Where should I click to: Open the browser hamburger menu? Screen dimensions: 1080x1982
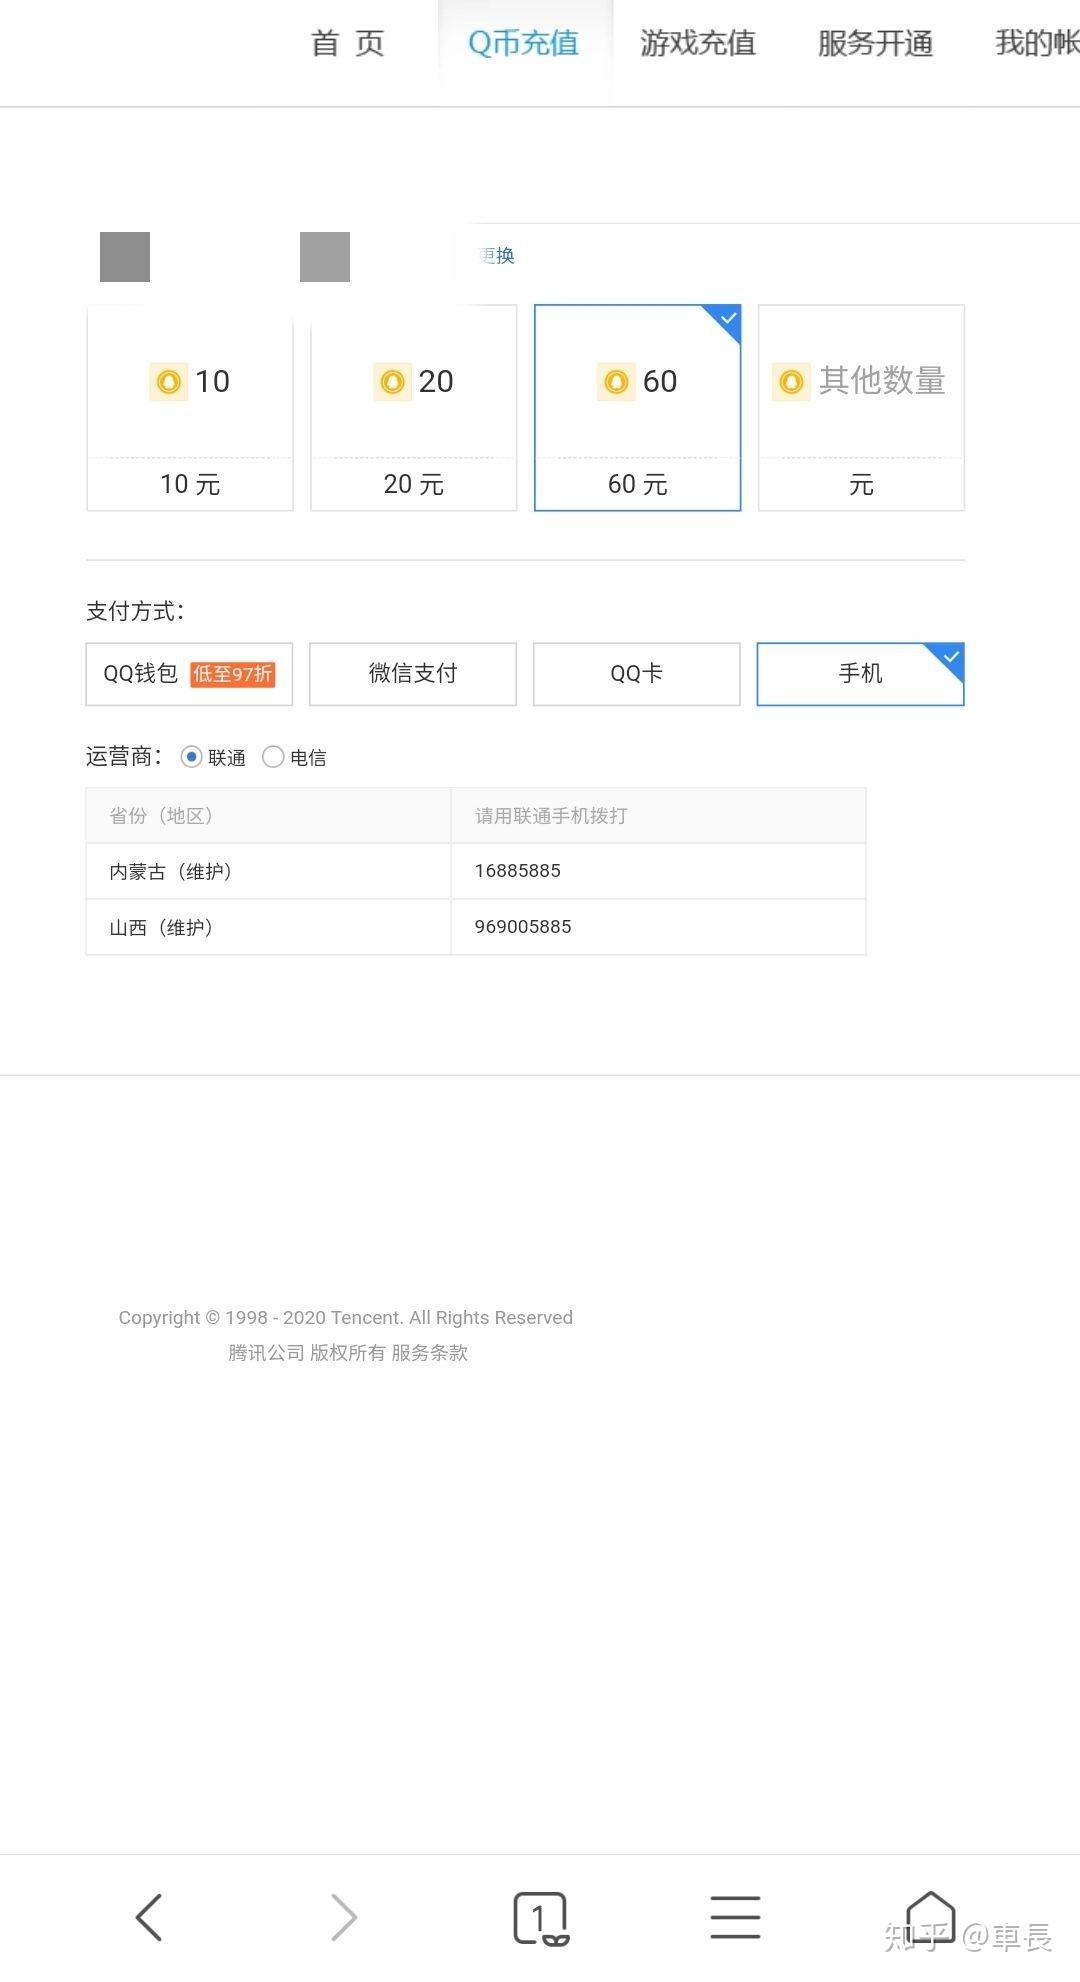click(735, 1917)
